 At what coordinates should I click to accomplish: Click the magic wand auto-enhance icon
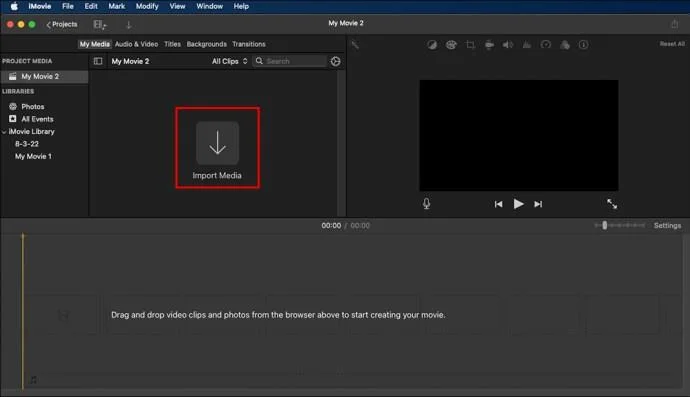pos(355,44)
